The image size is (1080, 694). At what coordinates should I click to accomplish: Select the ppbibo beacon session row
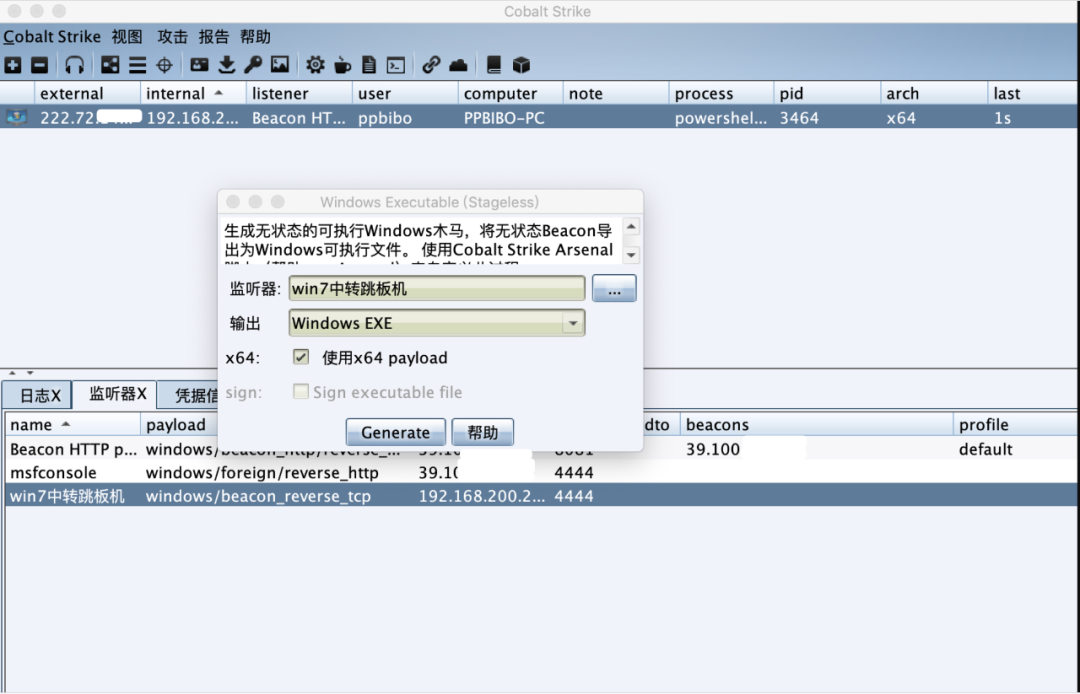(539, 118)
